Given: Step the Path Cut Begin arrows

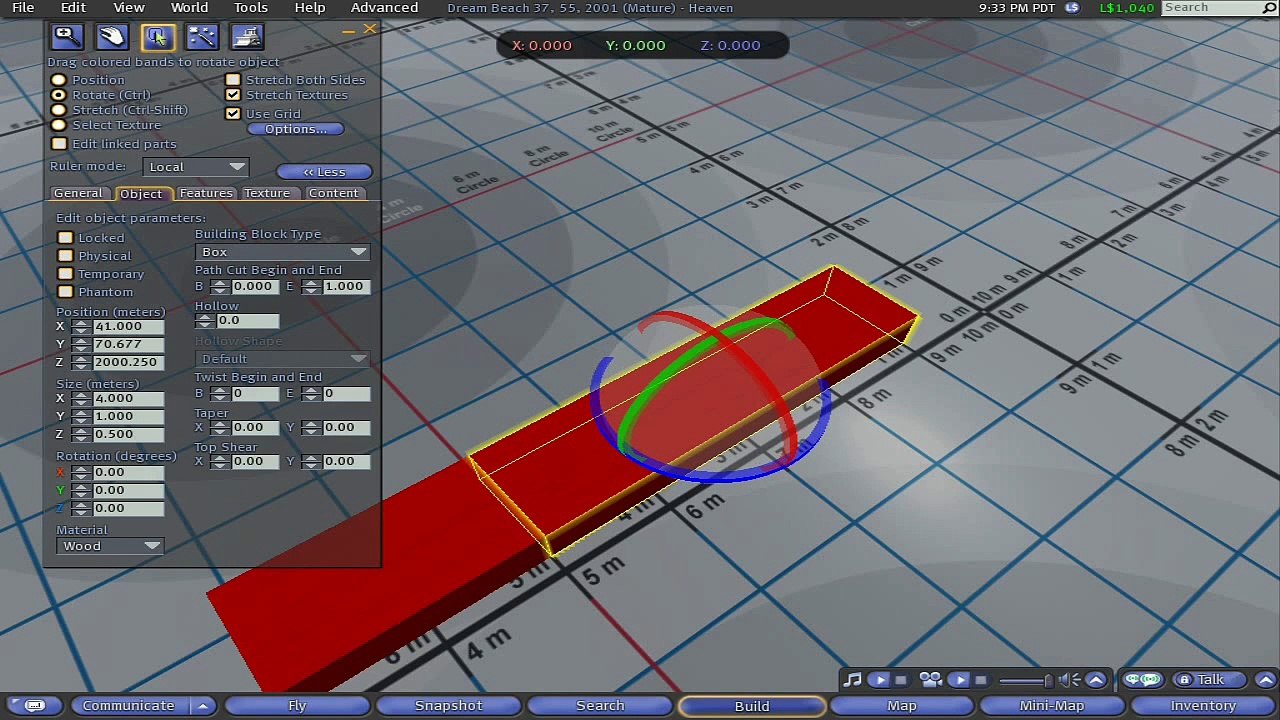Looking at the screenshot, I should 220,287.
